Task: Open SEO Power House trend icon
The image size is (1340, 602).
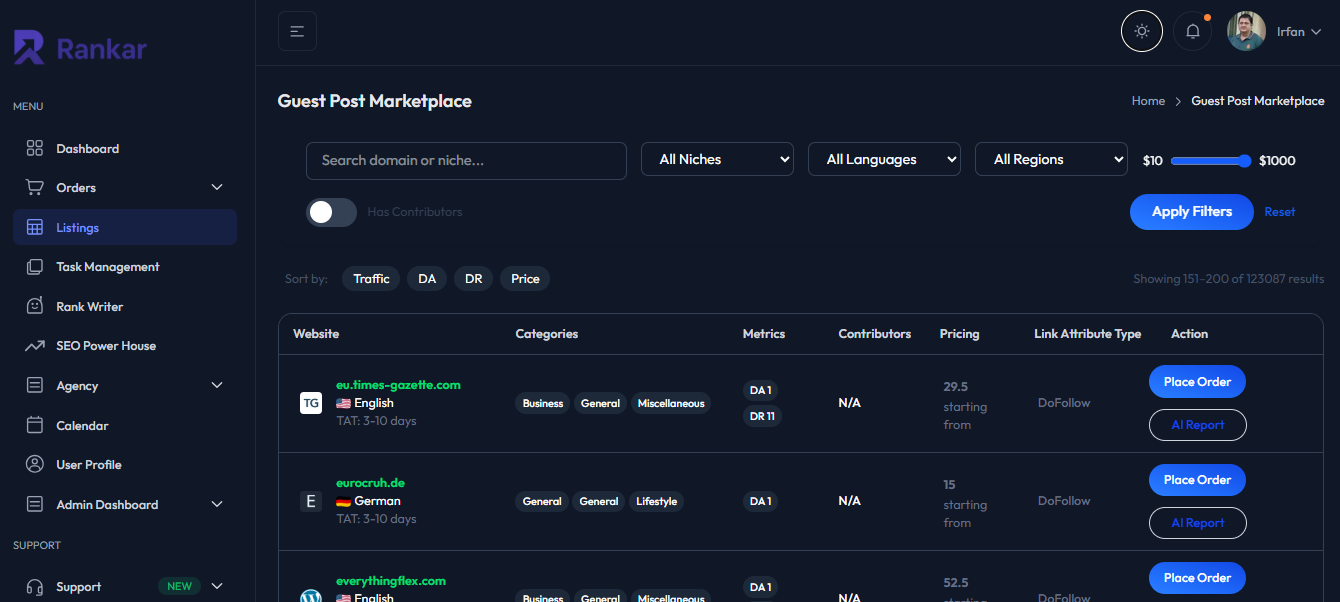Action: pos(35,346)
